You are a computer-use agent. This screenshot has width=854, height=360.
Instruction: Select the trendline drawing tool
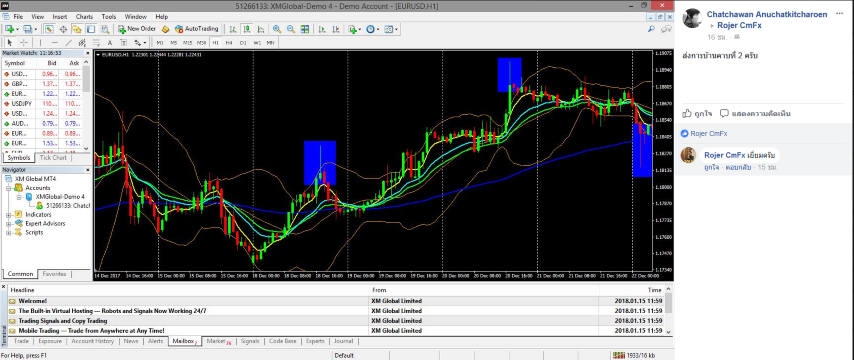click(68, 42)
